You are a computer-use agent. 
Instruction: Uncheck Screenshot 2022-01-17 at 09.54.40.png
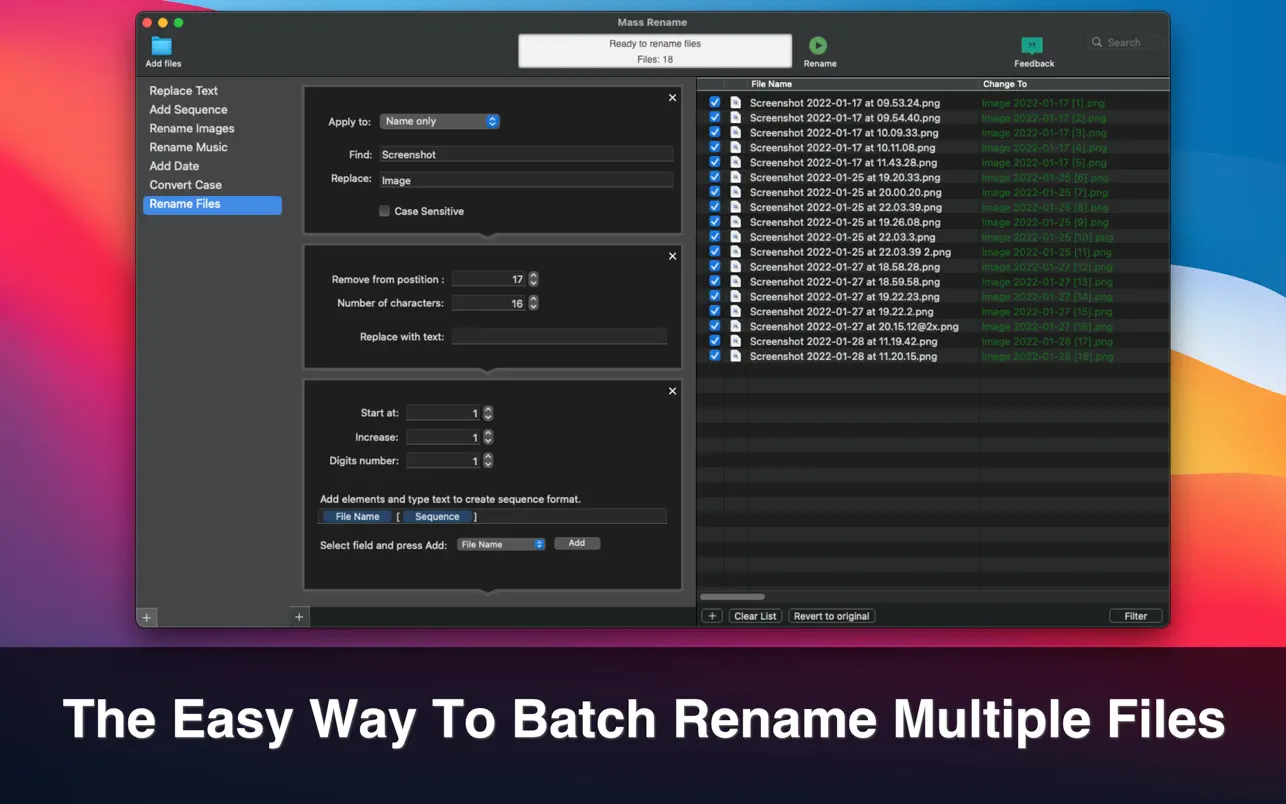point(714,117)
